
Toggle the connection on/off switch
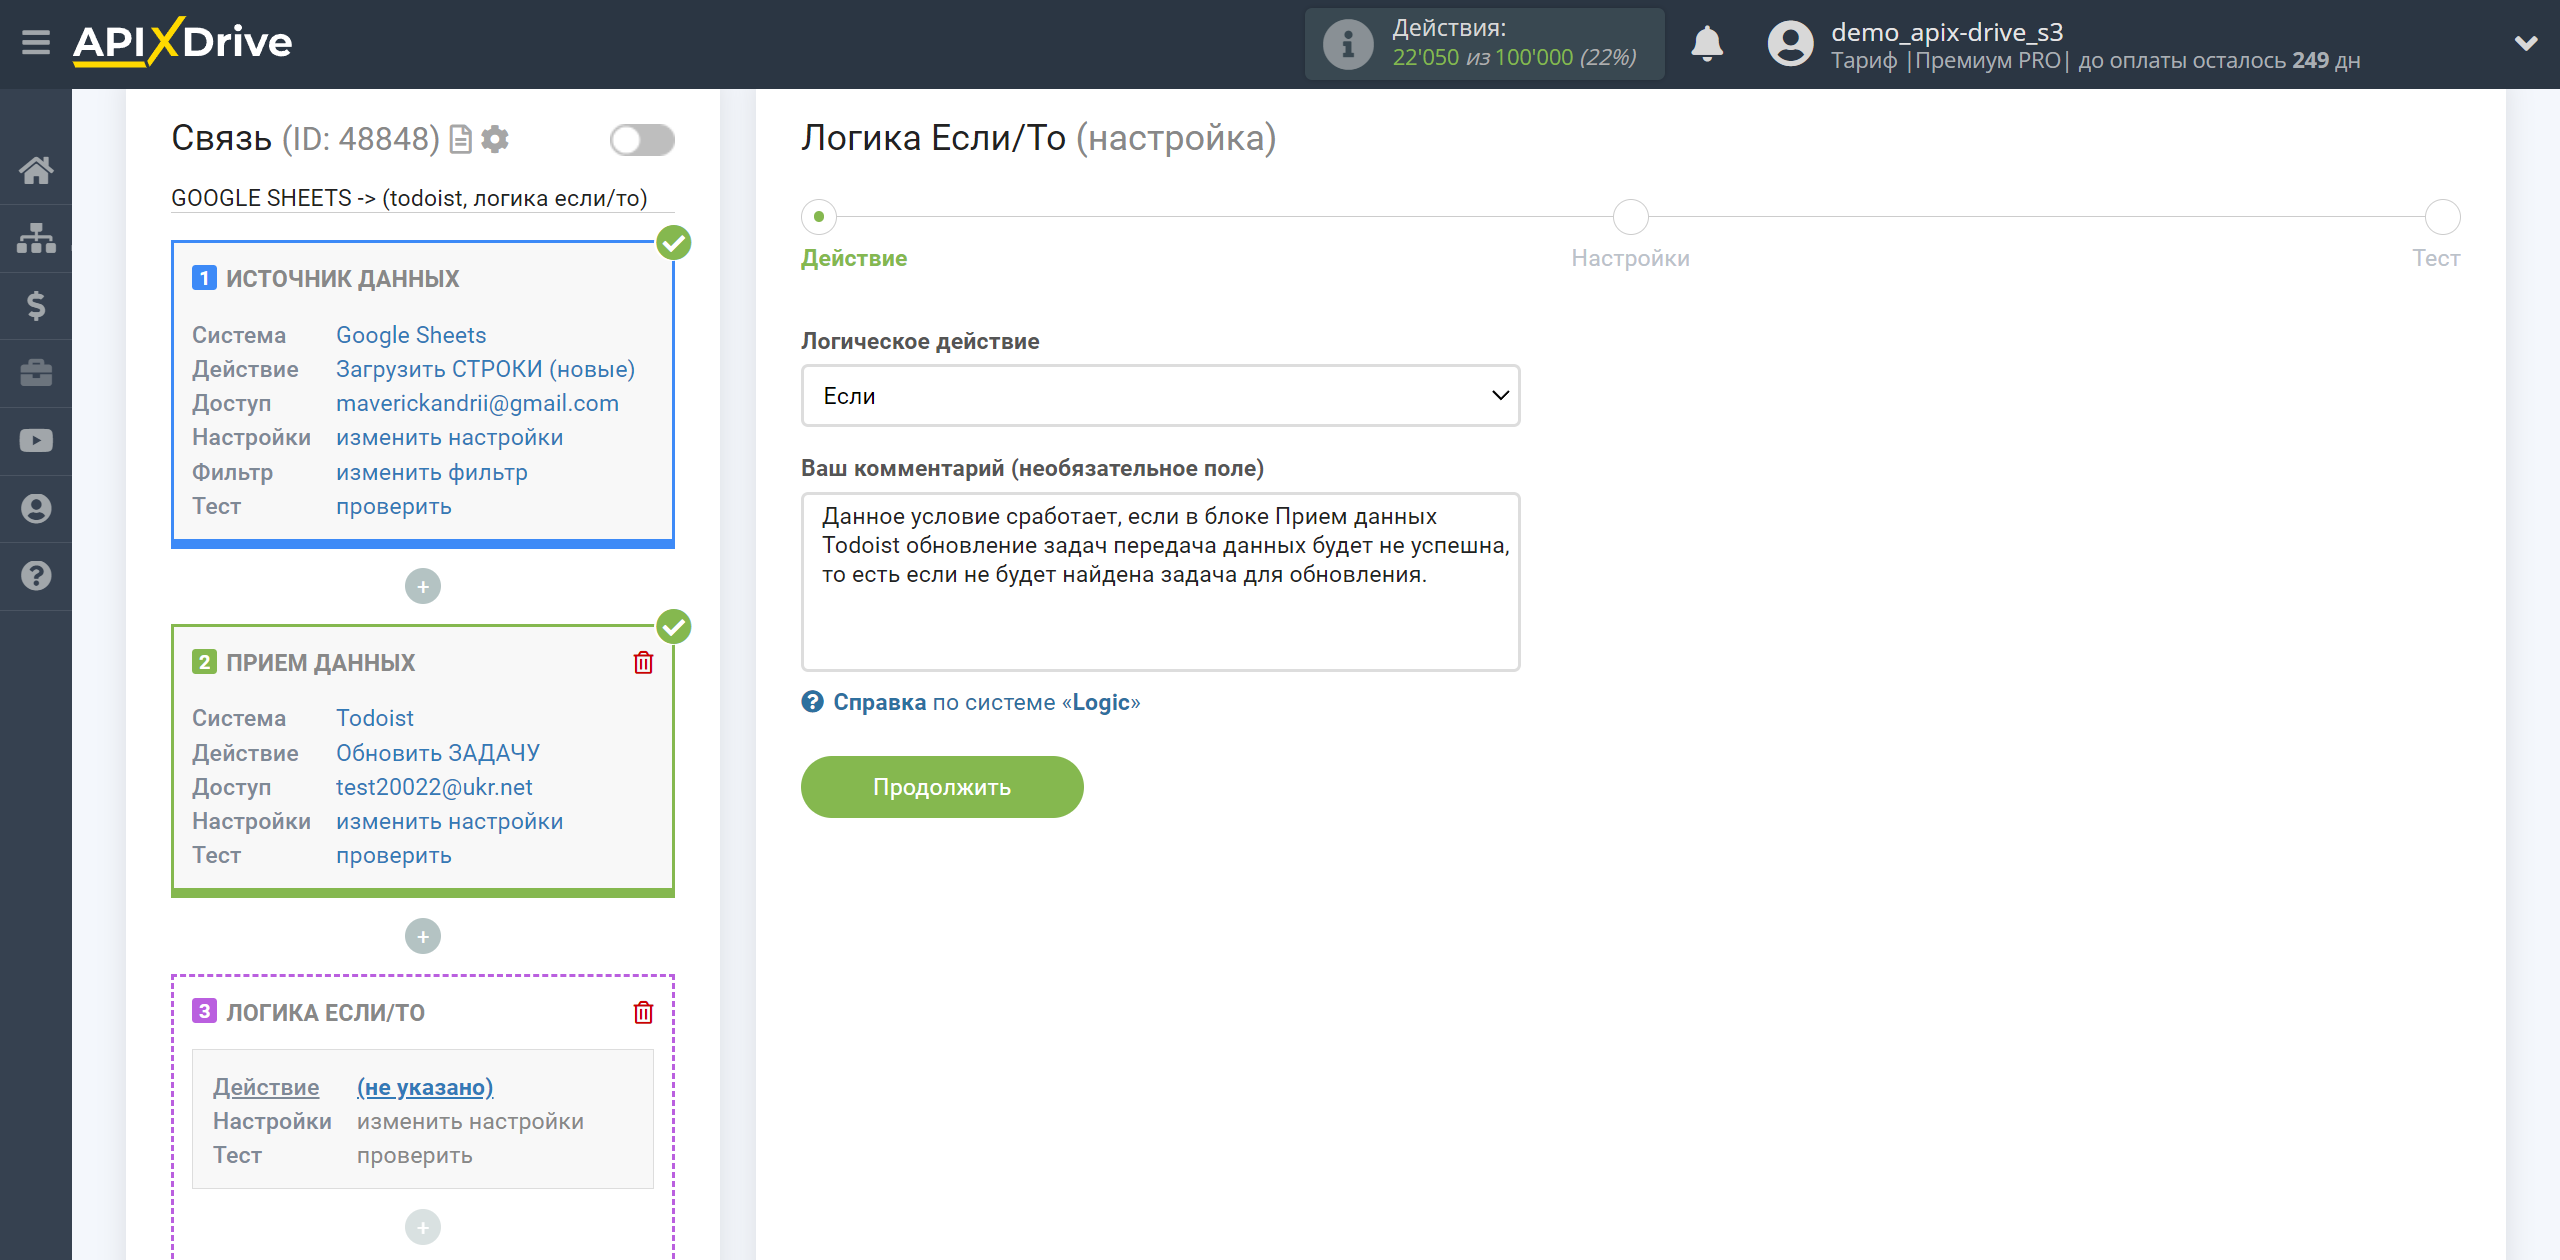pyautogui.click(x=642, y=140)
